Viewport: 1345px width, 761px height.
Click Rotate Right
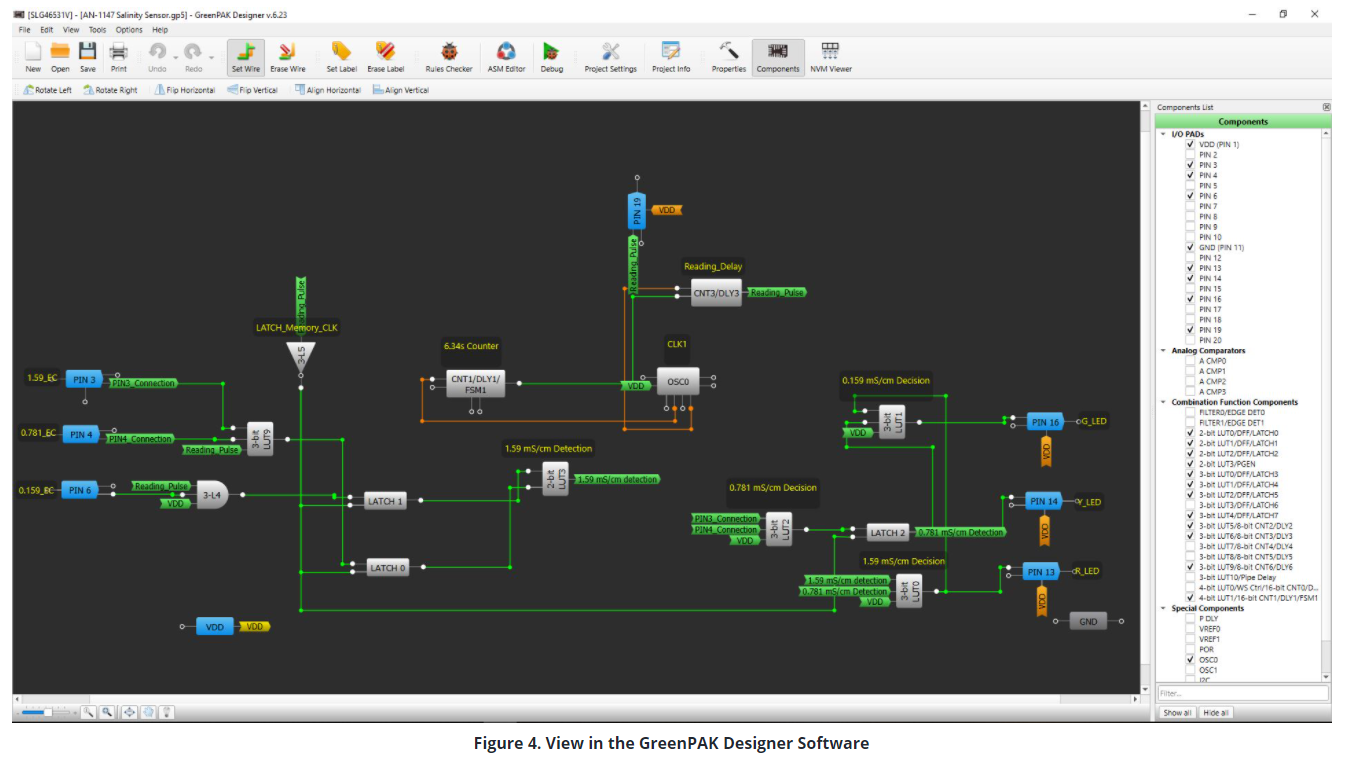click(110, 90)
